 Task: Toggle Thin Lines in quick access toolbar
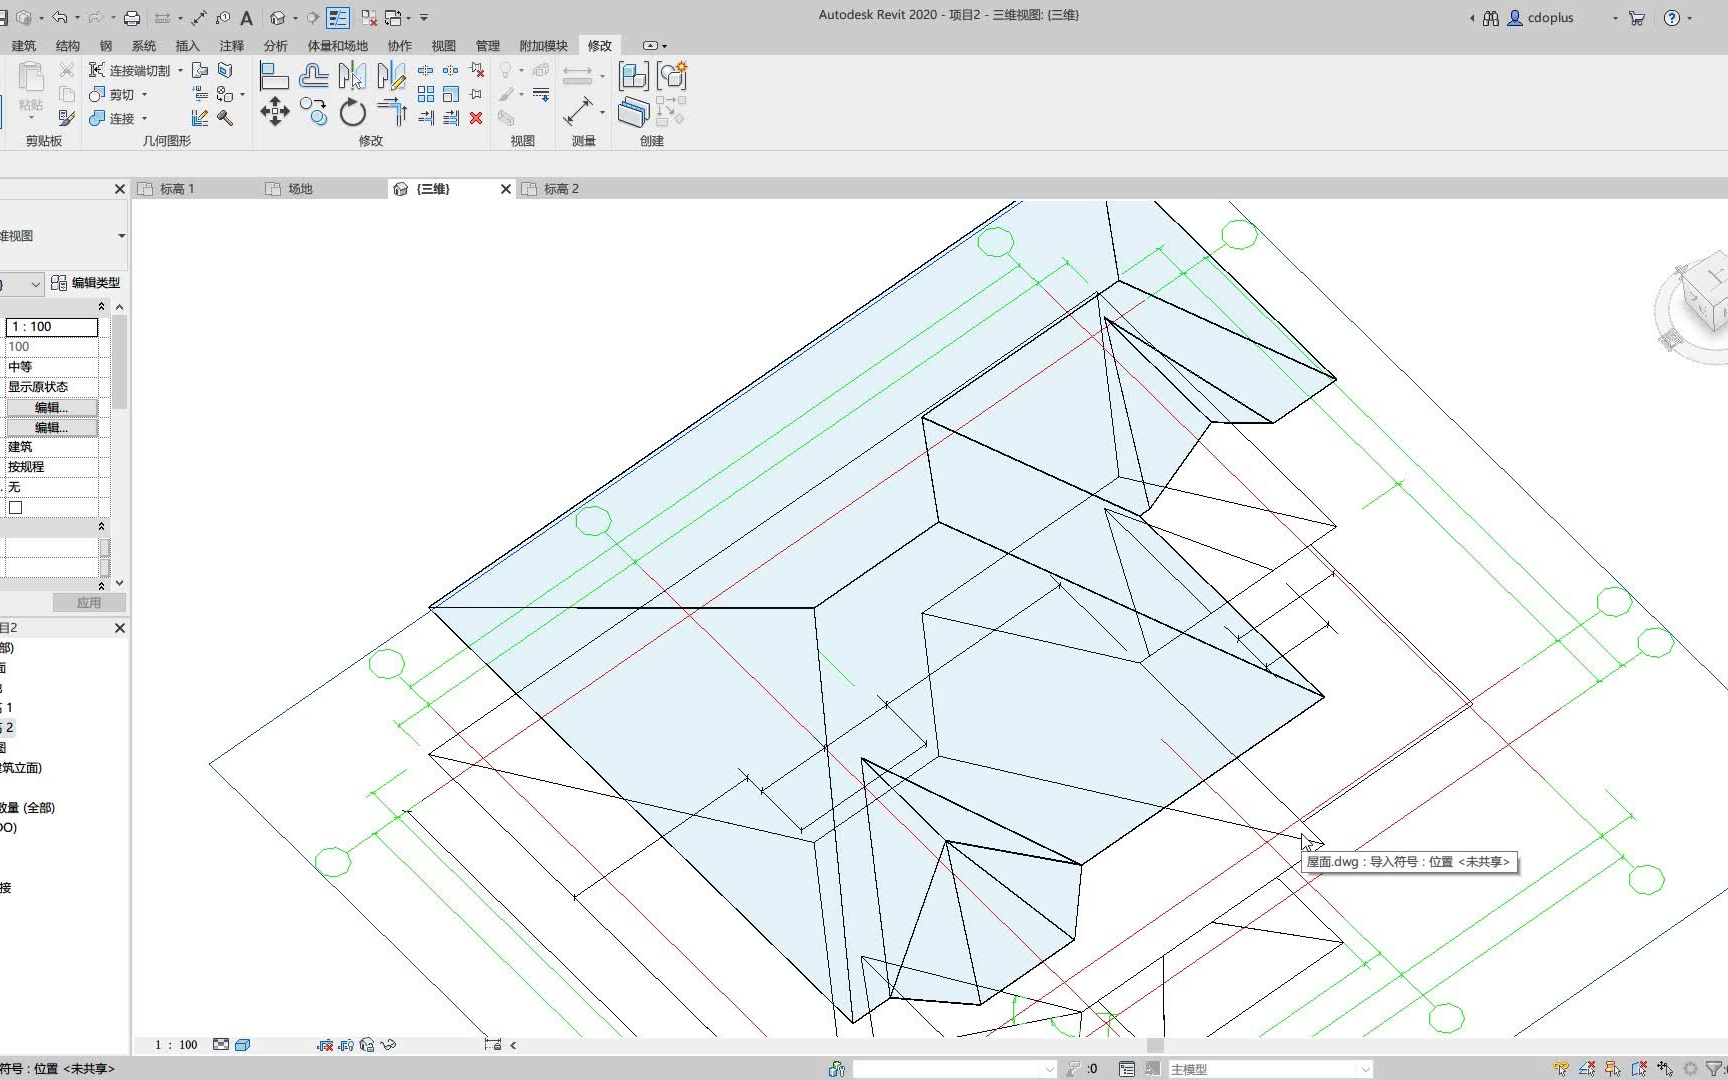coord(338,18)
